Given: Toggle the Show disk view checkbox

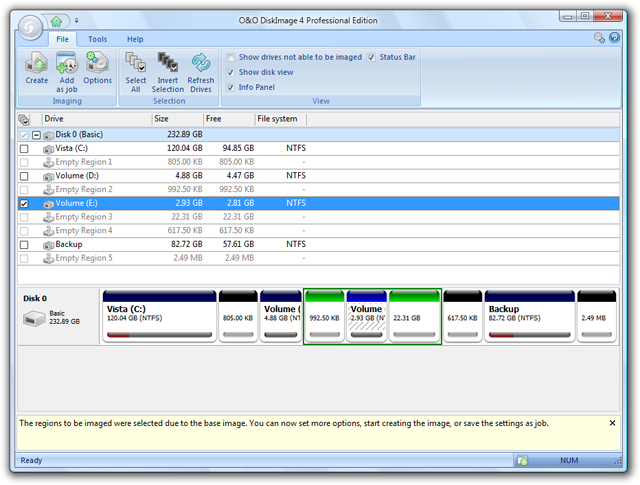Looking at the screenshot, I should point(231,72).
